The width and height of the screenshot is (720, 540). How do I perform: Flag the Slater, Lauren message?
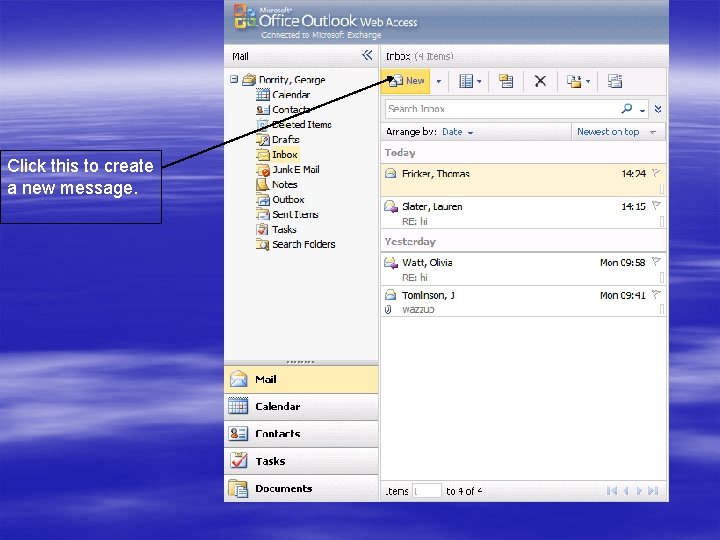tap(656, 206)
